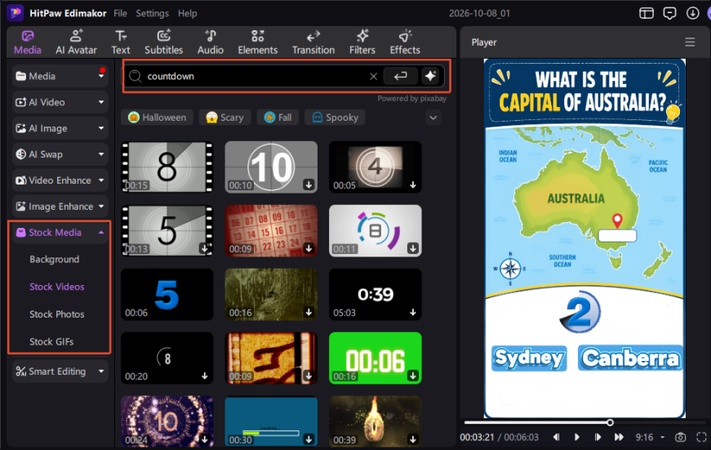Download the golden fire zero clip 00:39
The height and width of the screenshot is (450, 711).
[x=413, y=440]
